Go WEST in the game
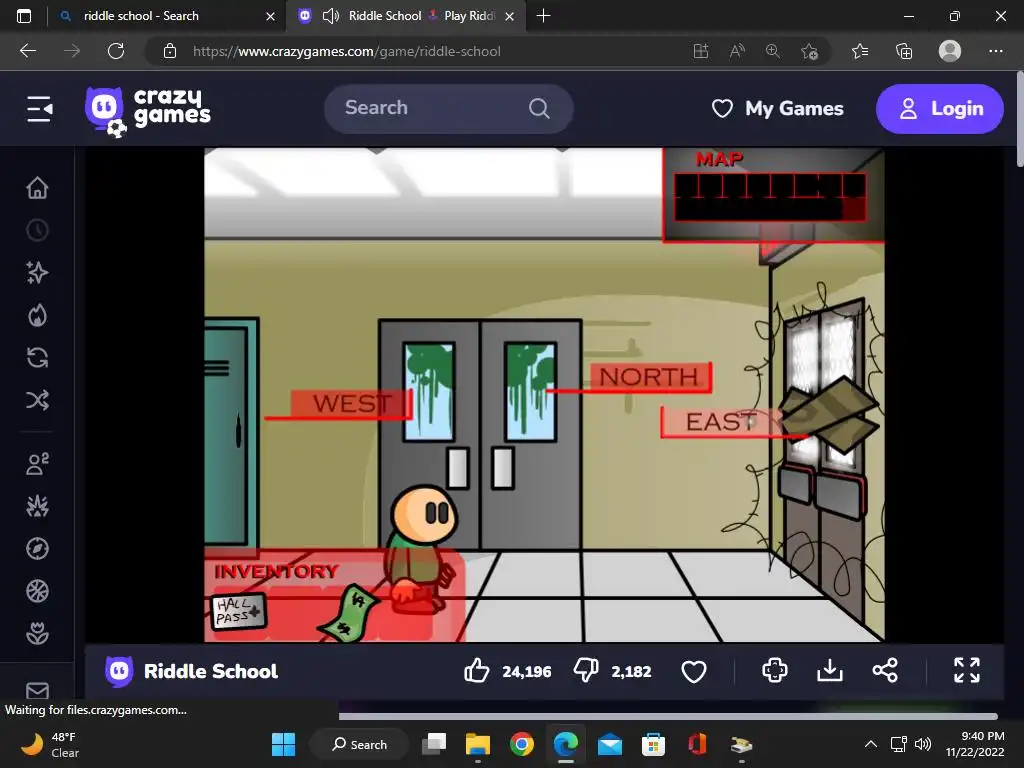Image resolution: width=1024 pixels, height=768 pixels. [351, 404]
